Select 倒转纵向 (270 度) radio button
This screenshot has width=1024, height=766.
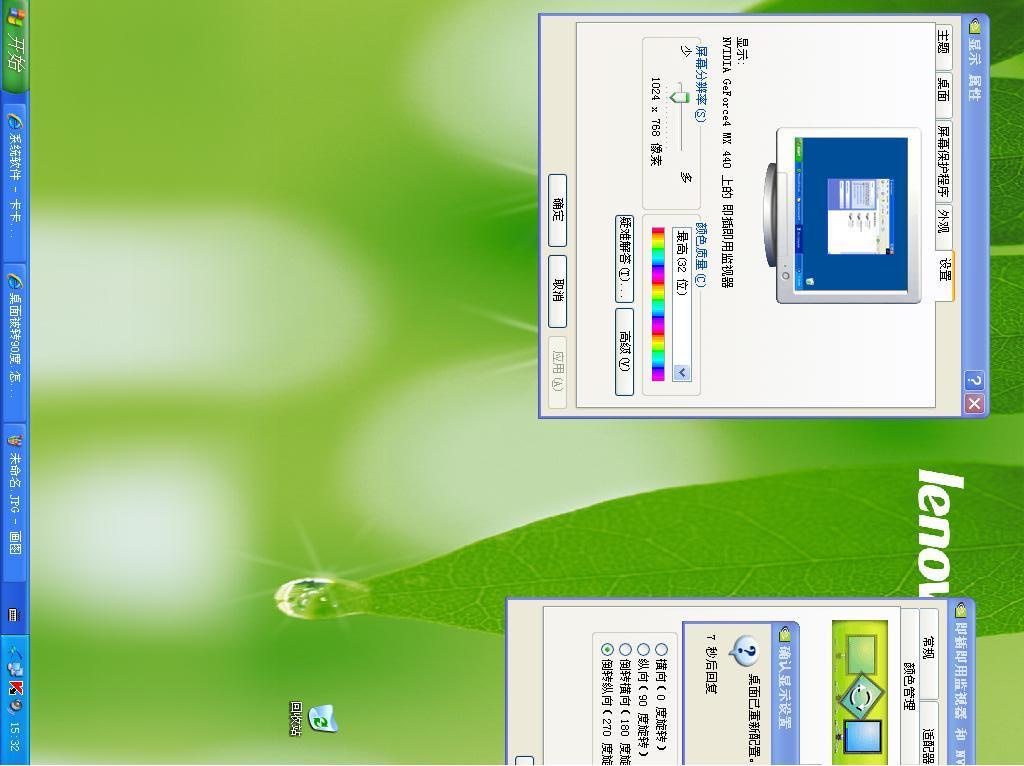click(x=607, y=650)
